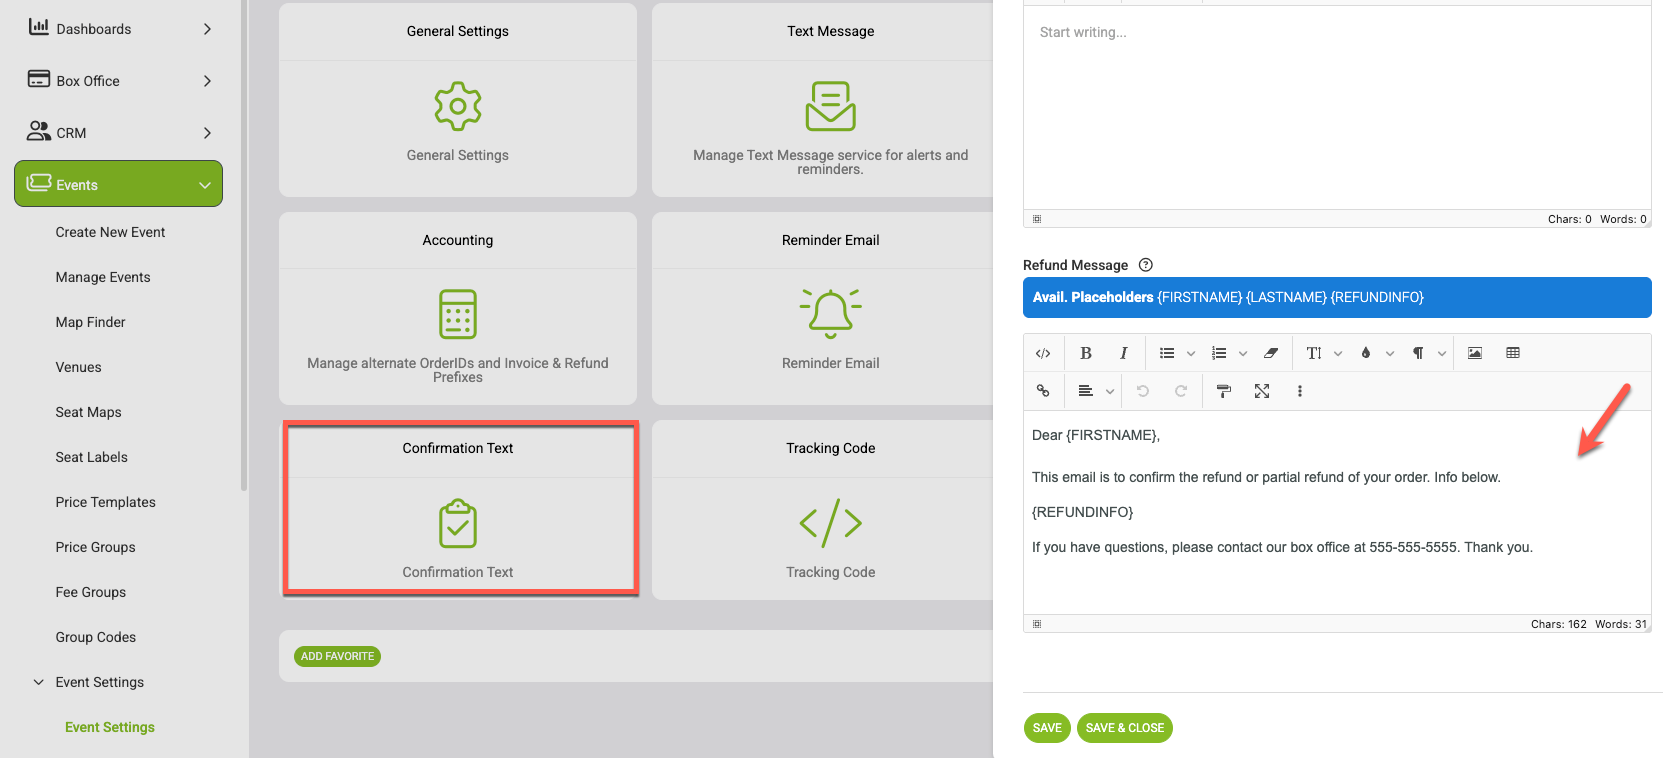Insert a numbered list
The height and width of the screenshot is (758, 1680).
click(x=1219, y=353)
